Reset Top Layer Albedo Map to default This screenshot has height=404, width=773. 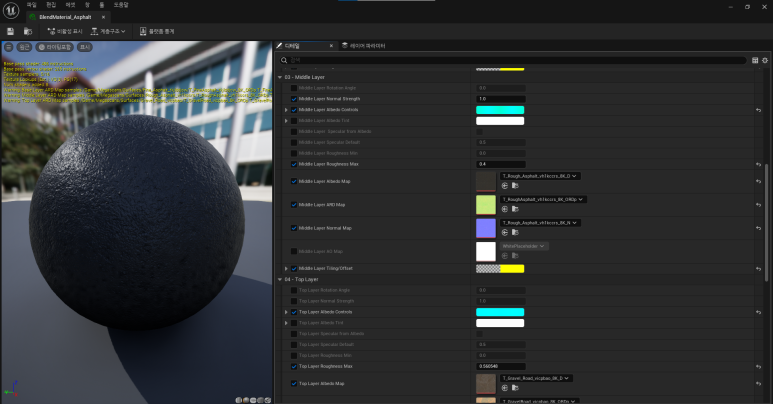tap(758, 384)
